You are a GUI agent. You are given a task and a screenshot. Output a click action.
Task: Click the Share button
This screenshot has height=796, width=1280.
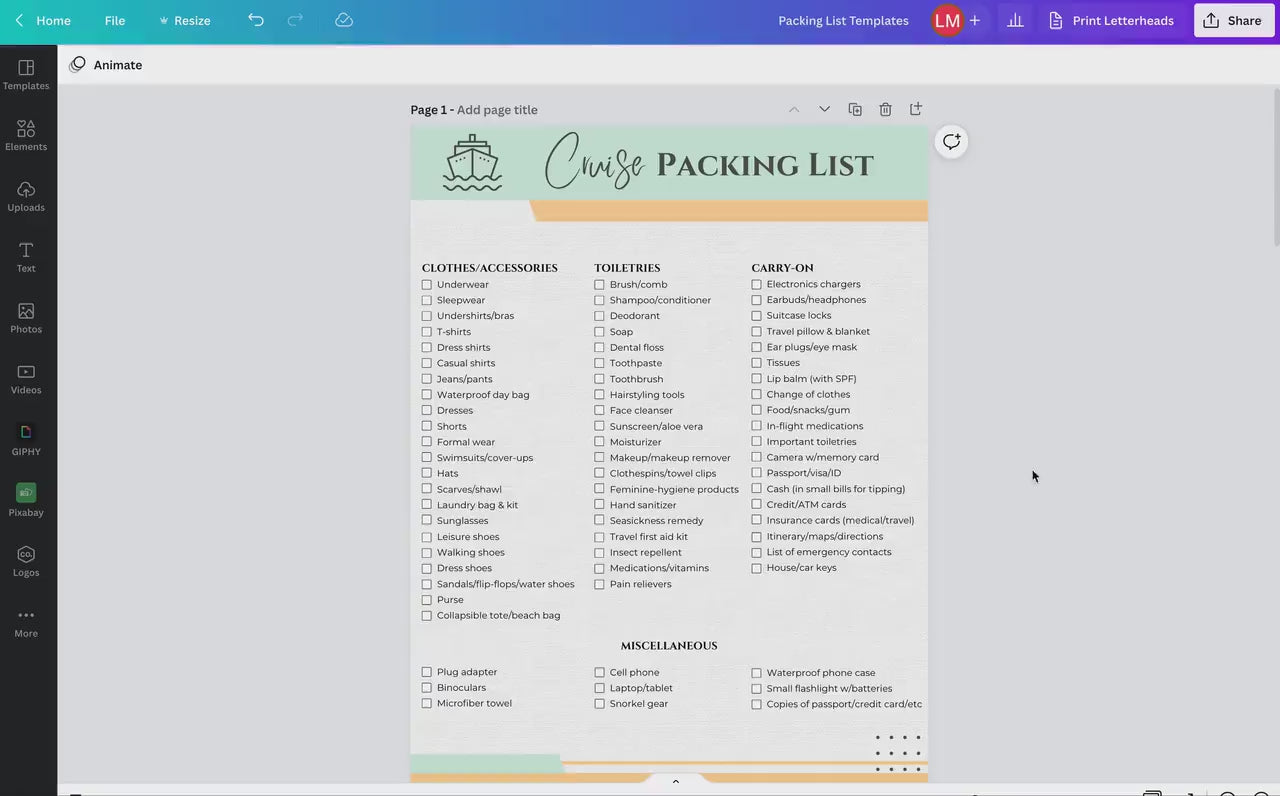click(1233, 20)
